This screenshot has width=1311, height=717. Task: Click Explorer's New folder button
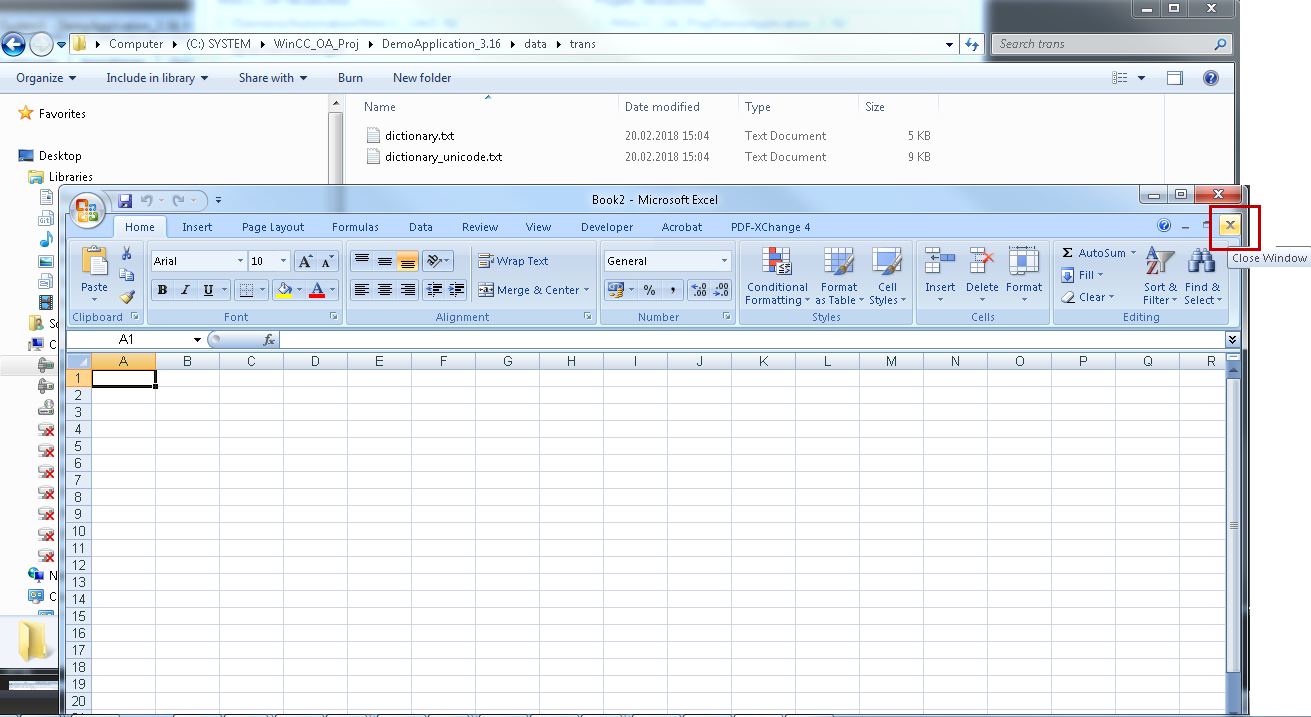(422, 78)
